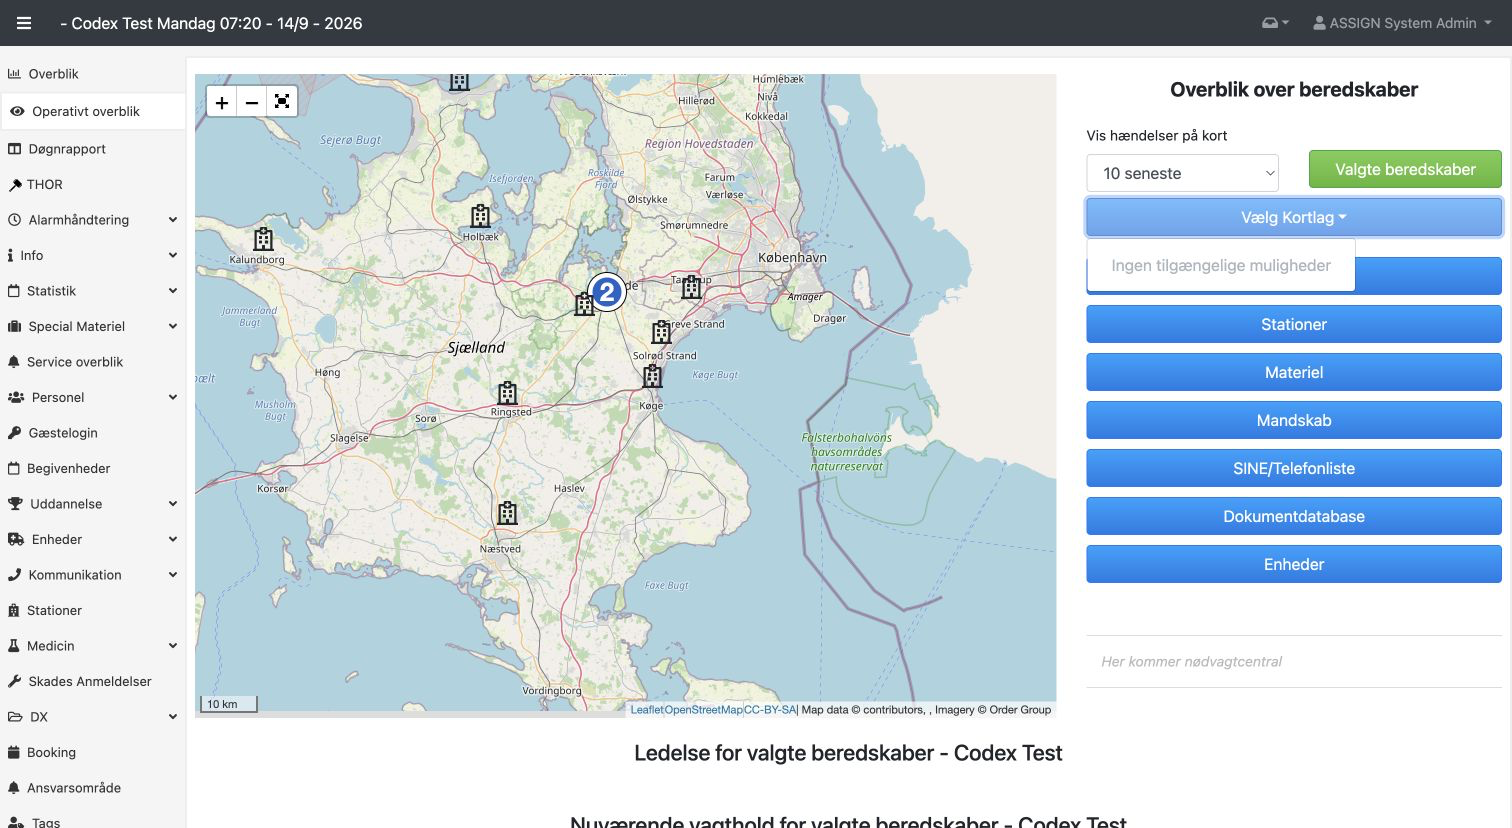Zoom out on the map
This screenshot has height=828, width=1512.
pyautogui.click(x=252, y=102)
